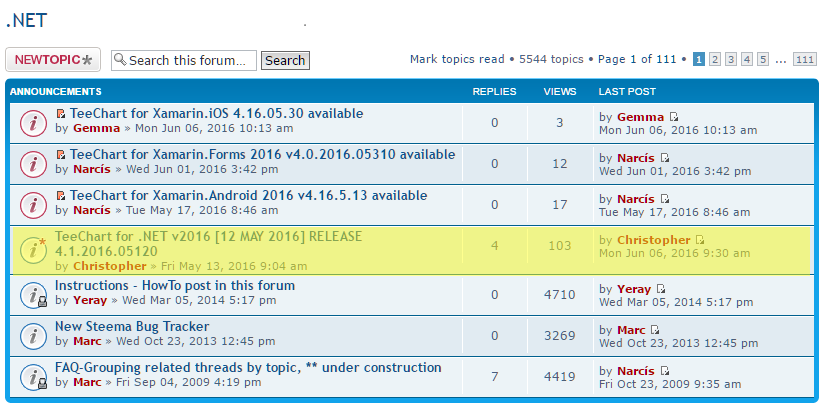Create a new topic with NEWTOPIC button
Viewport: 829px width, 405px height.
[53, 60]
